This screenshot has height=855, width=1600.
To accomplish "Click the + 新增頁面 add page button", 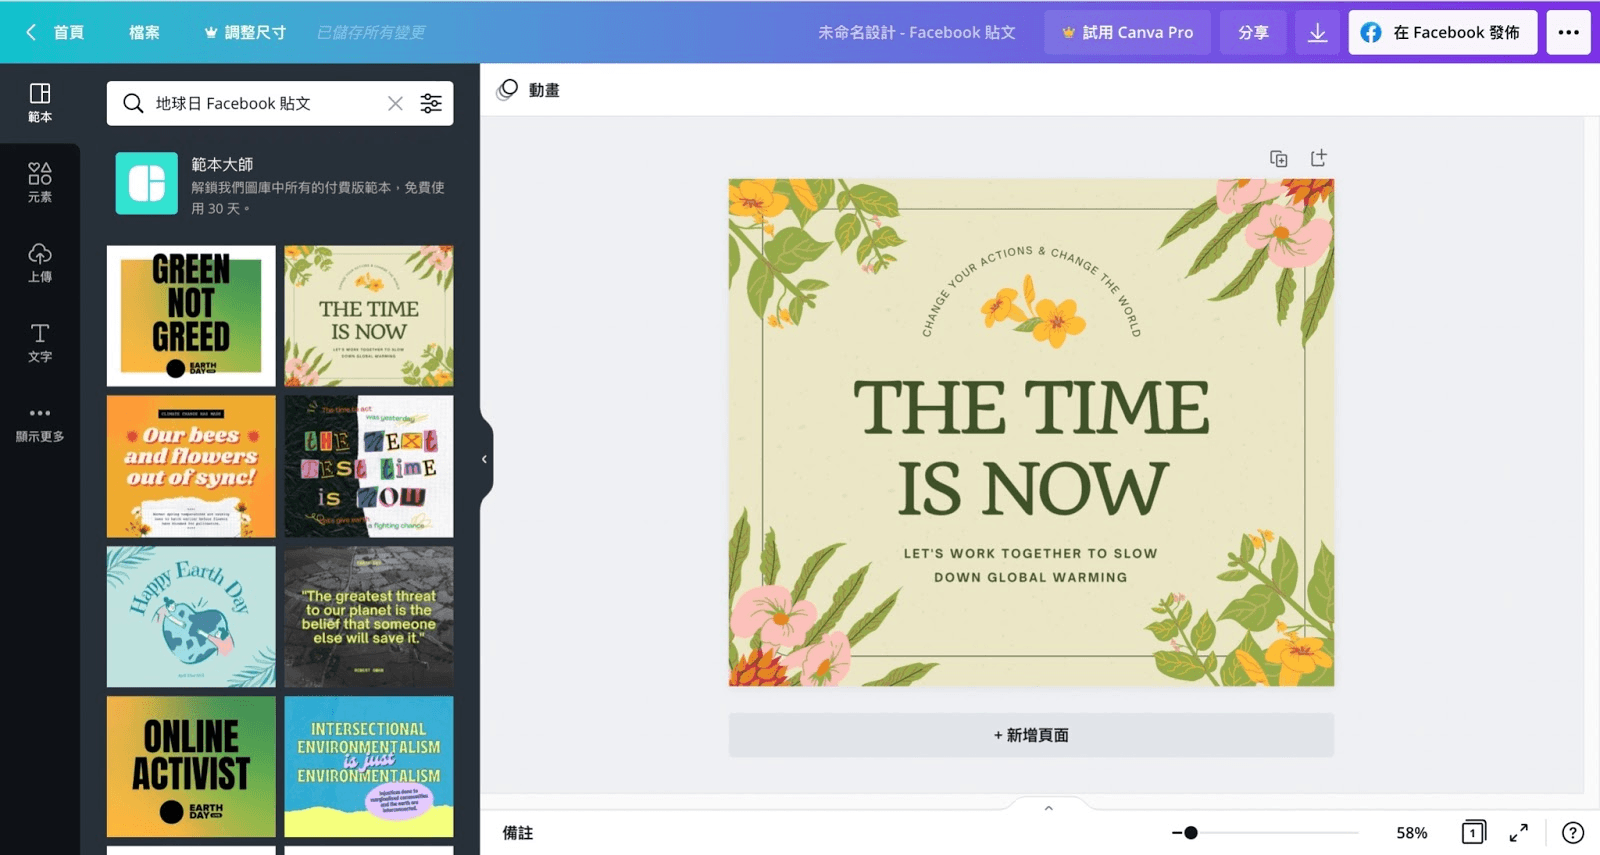I will 1031,735.
